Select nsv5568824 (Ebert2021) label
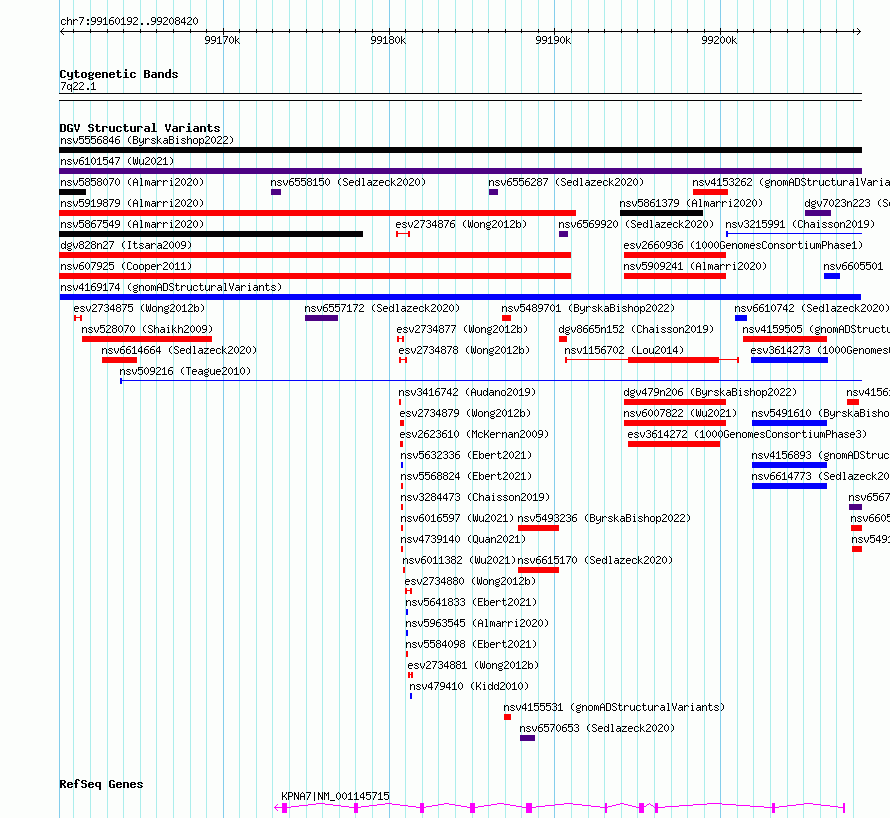This screenshot has height=818, width=890. point(466,476)
